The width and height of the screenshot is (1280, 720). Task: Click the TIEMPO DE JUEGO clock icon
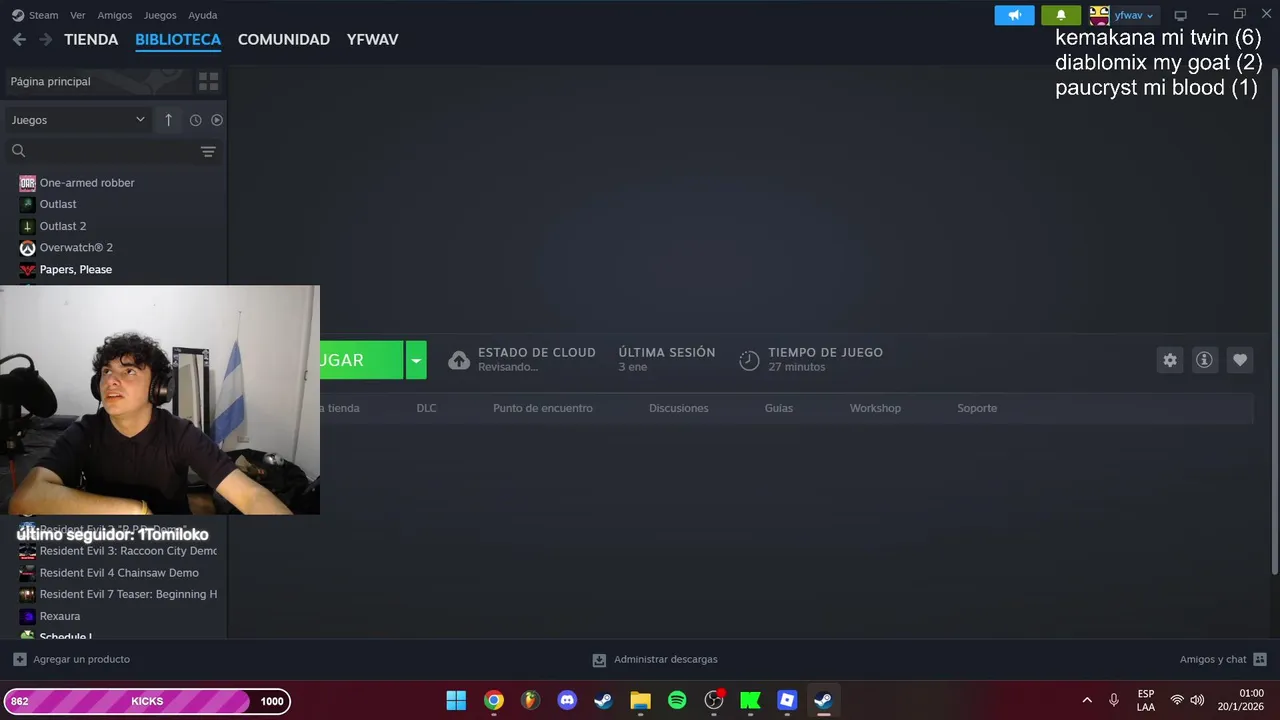(x=749, y=360)
